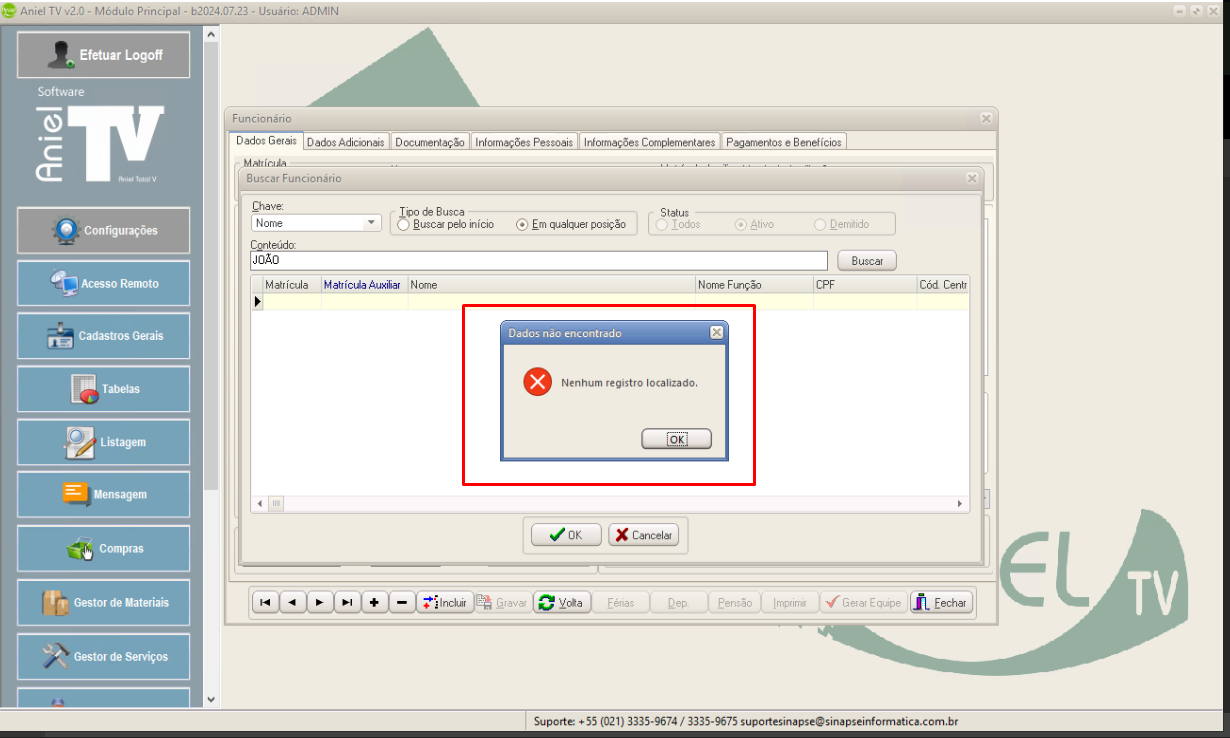
Task: Switch to the Dados Adicionais tab
Action: [x=345, y=142]
